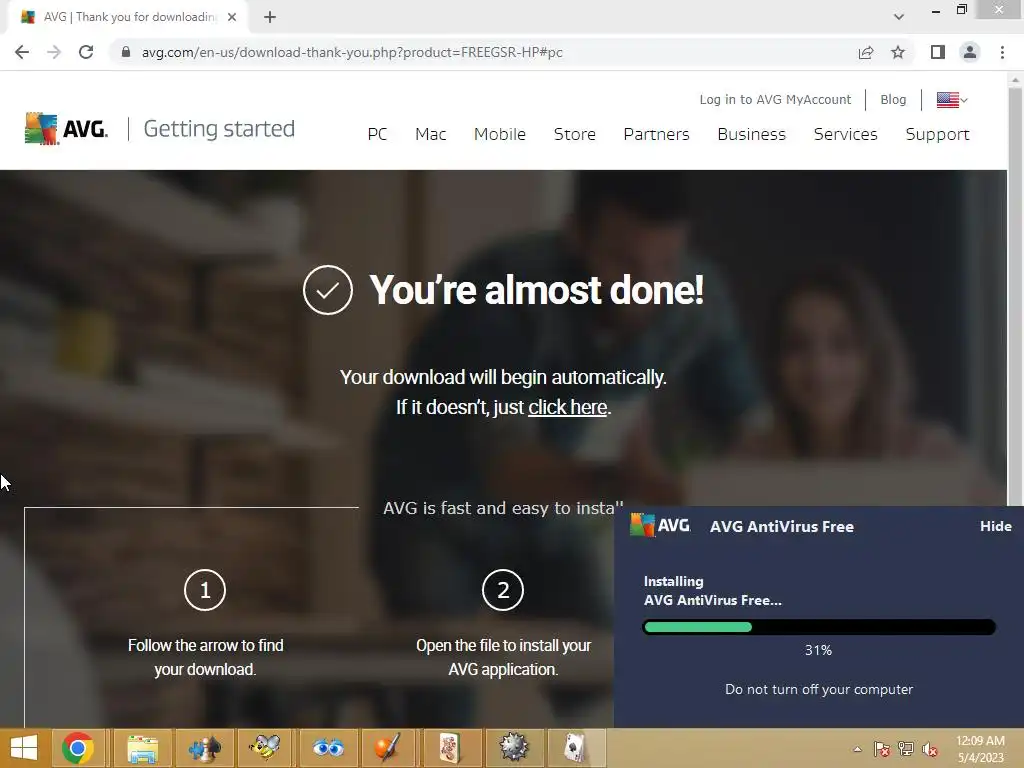
Task: Open the Windows Start button
Action: coord(24,748)
